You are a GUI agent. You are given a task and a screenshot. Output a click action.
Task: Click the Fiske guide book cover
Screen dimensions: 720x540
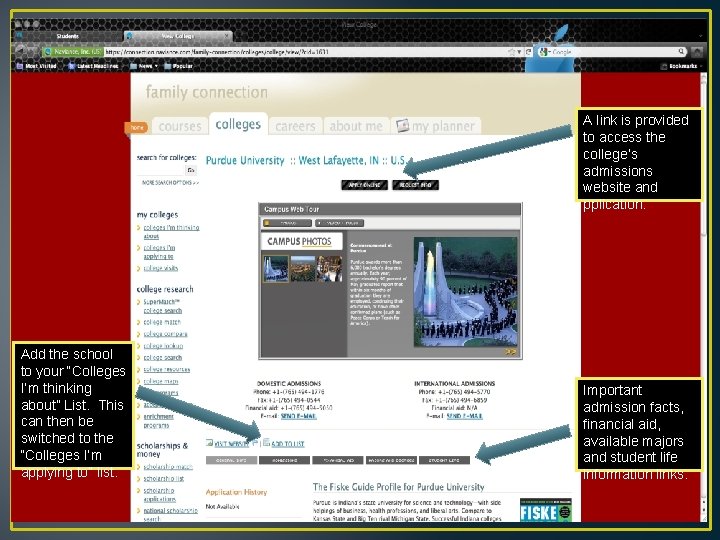click(x=546, y=510)
